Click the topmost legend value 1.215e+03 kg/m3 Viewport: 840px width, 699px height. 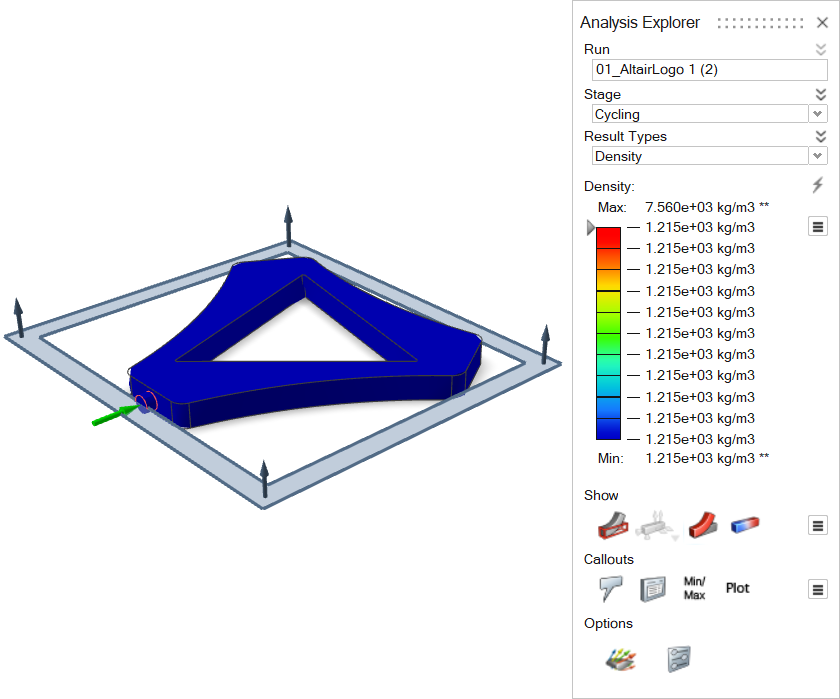700,228
